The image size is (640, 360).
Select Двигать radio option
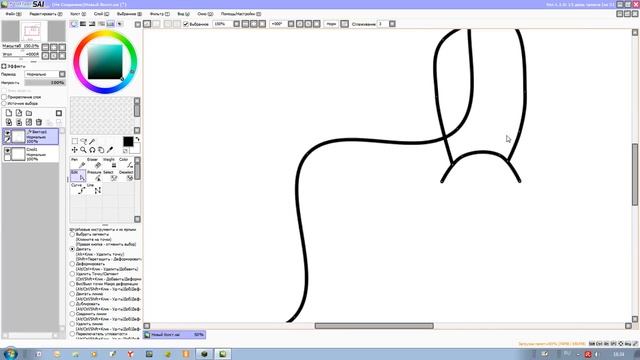[72, 249]
